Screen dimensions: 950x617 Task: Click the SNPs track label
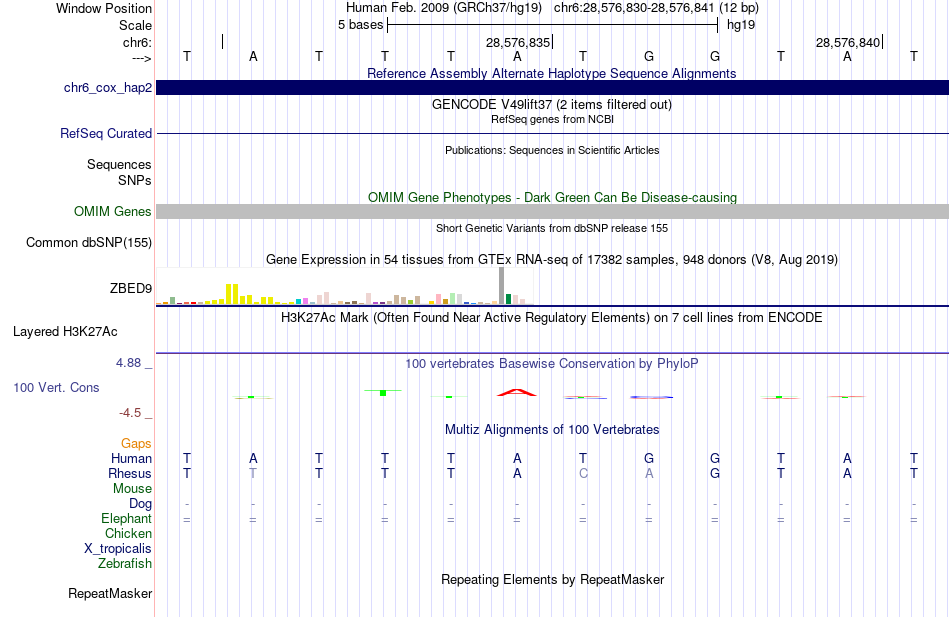click(135, 180)
